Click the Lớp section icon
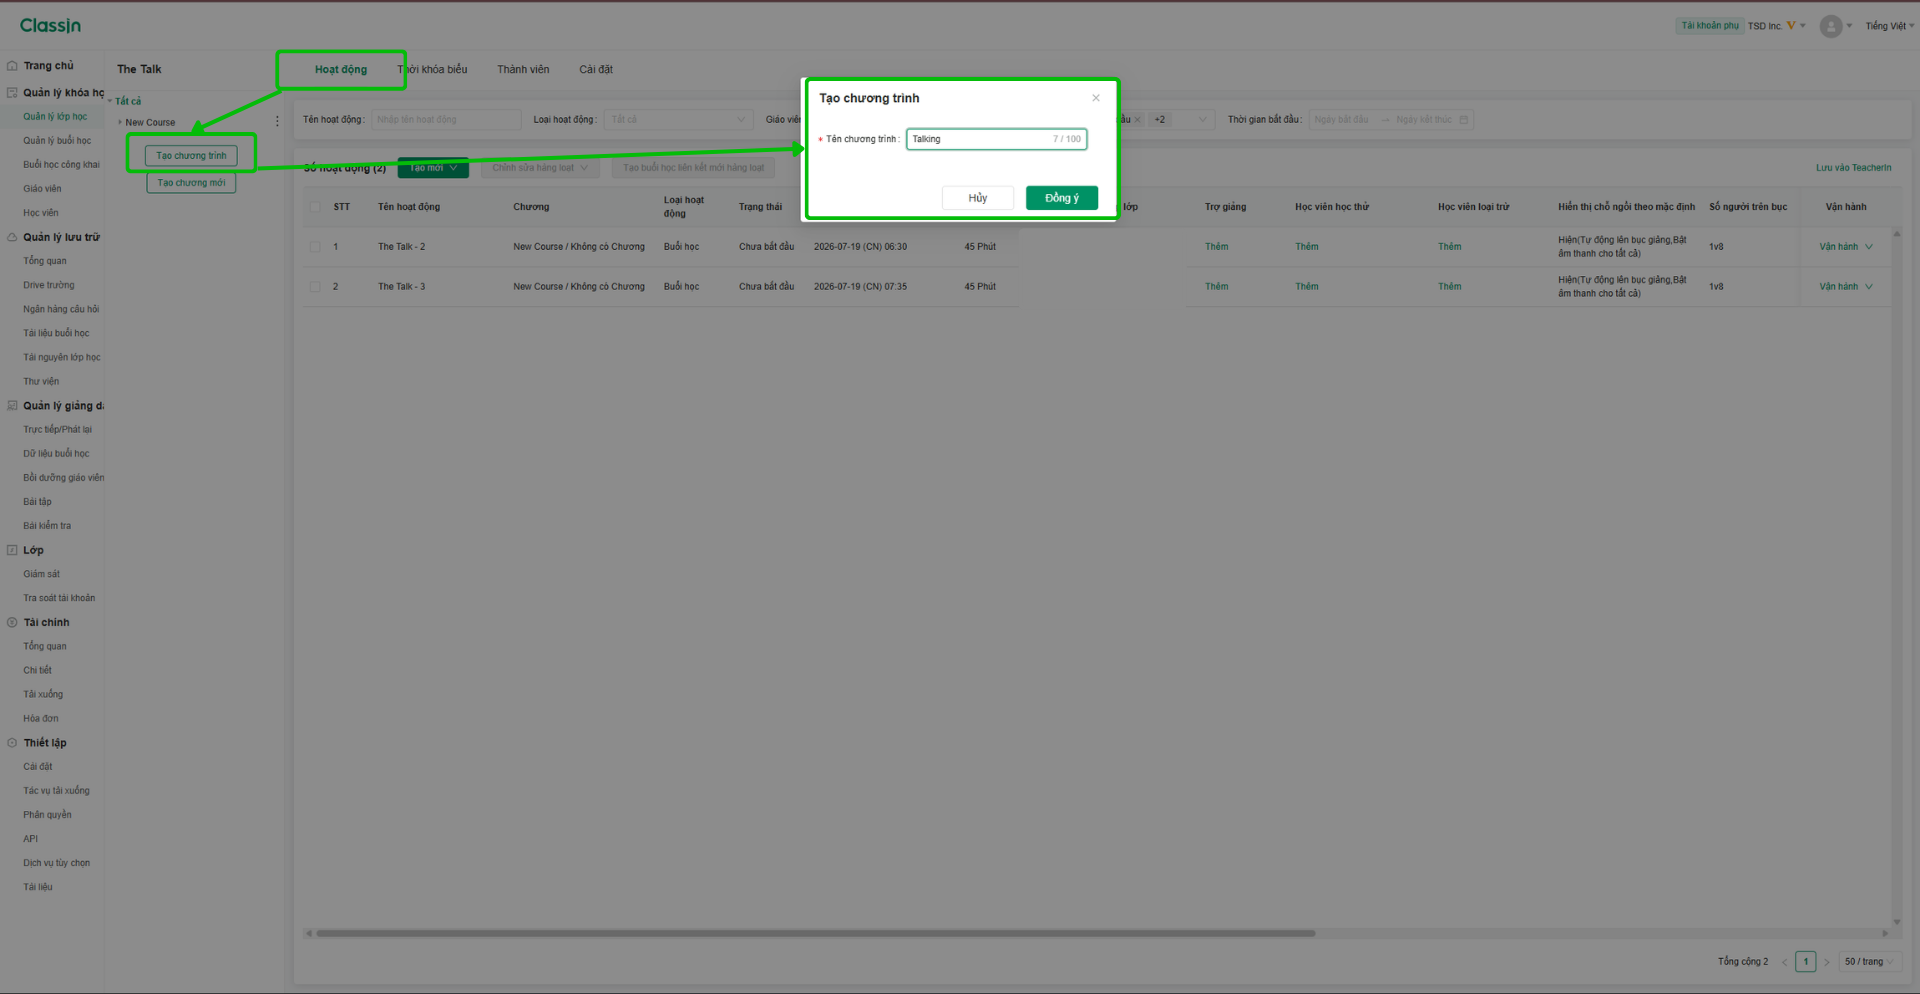 (x=12, y=550)
